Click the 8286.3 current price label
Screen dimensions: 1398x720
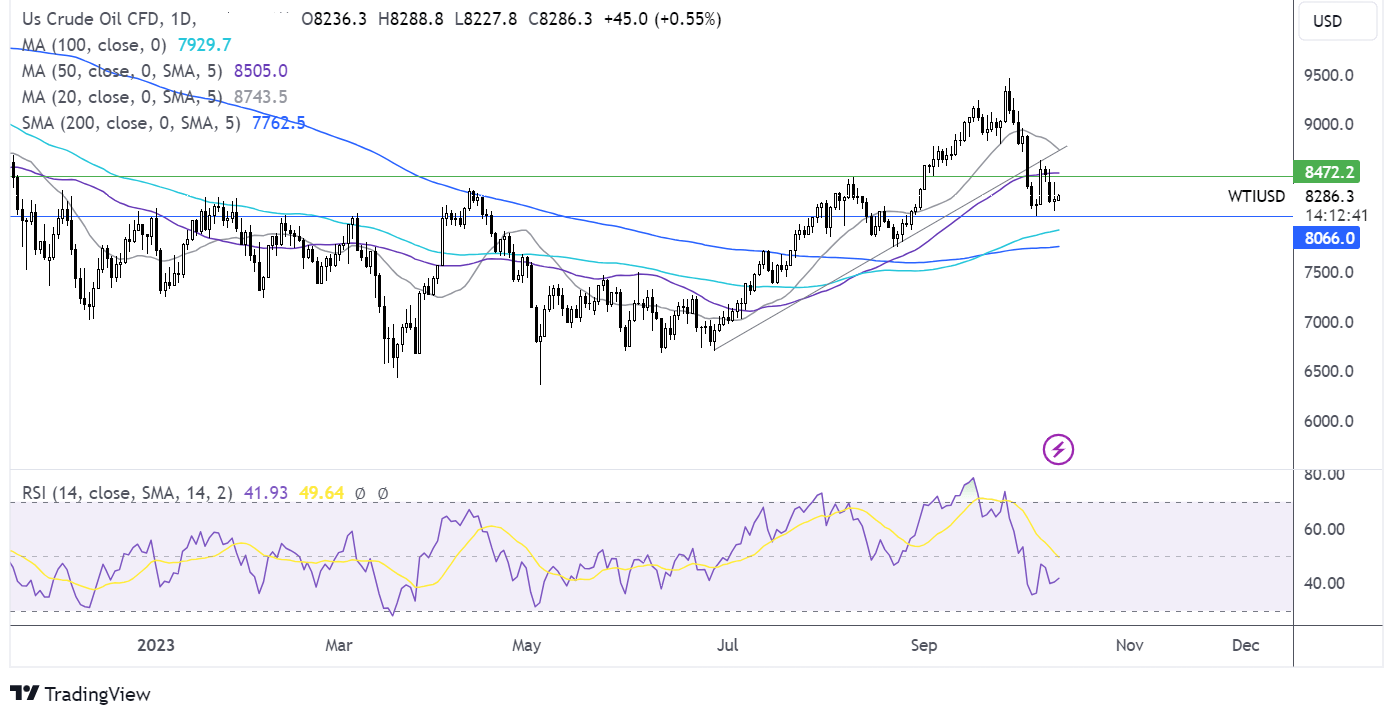[1330, 197]
